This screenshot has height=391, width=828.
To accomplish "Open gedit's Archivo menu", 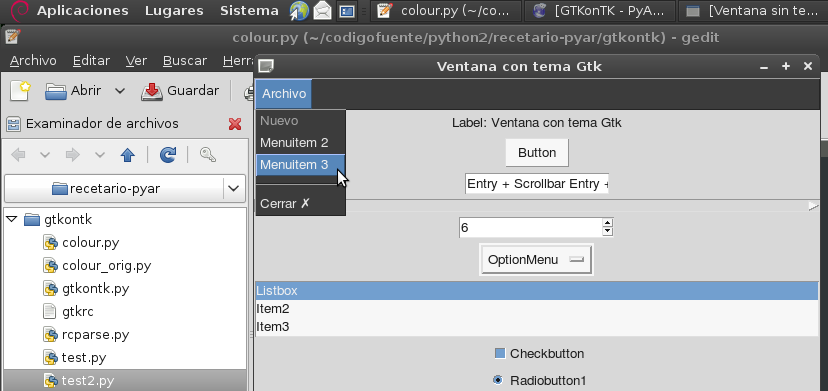I will tap(33, 61).
